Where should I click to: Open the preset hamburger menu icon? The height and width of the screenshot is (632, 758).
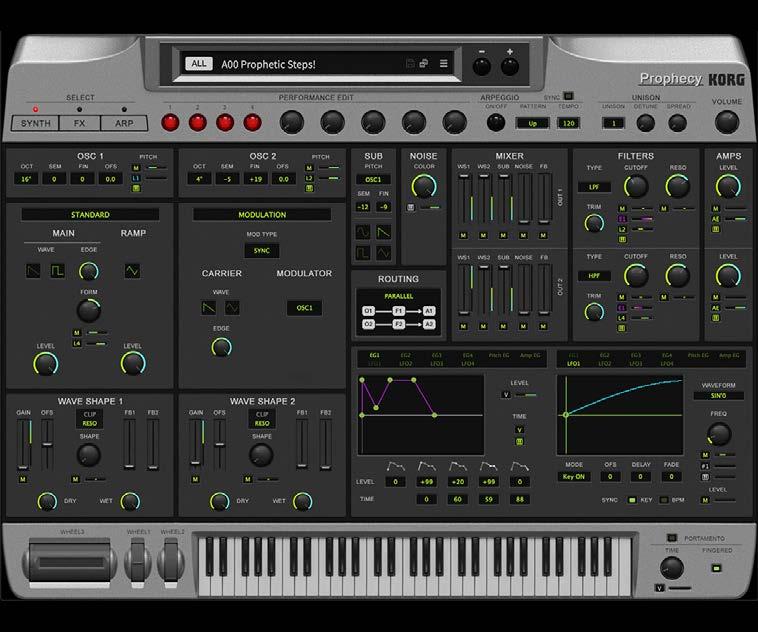443,63
